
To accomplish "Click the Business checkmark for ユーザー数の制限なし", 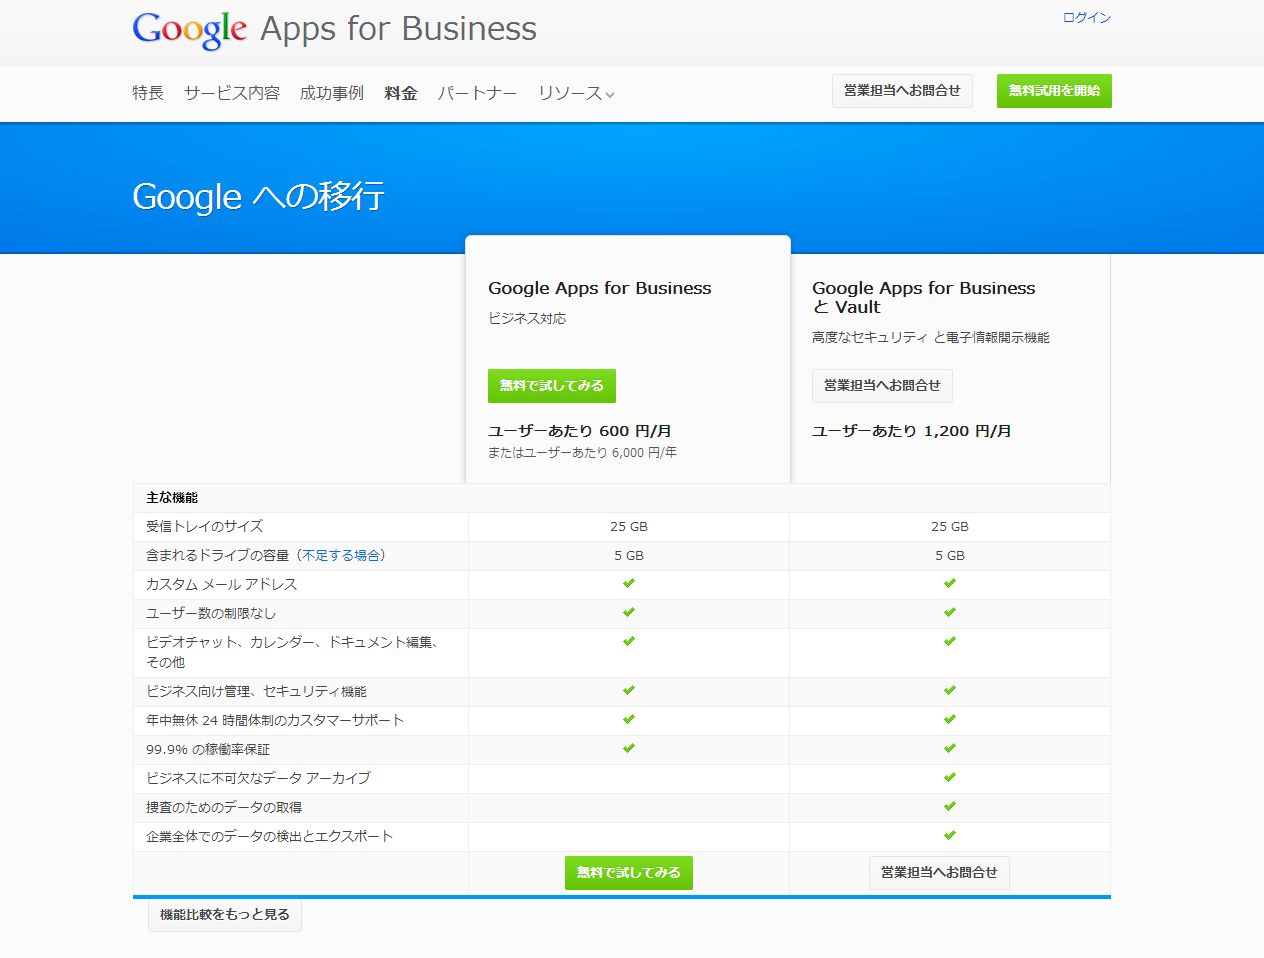I will coord(629,612).
